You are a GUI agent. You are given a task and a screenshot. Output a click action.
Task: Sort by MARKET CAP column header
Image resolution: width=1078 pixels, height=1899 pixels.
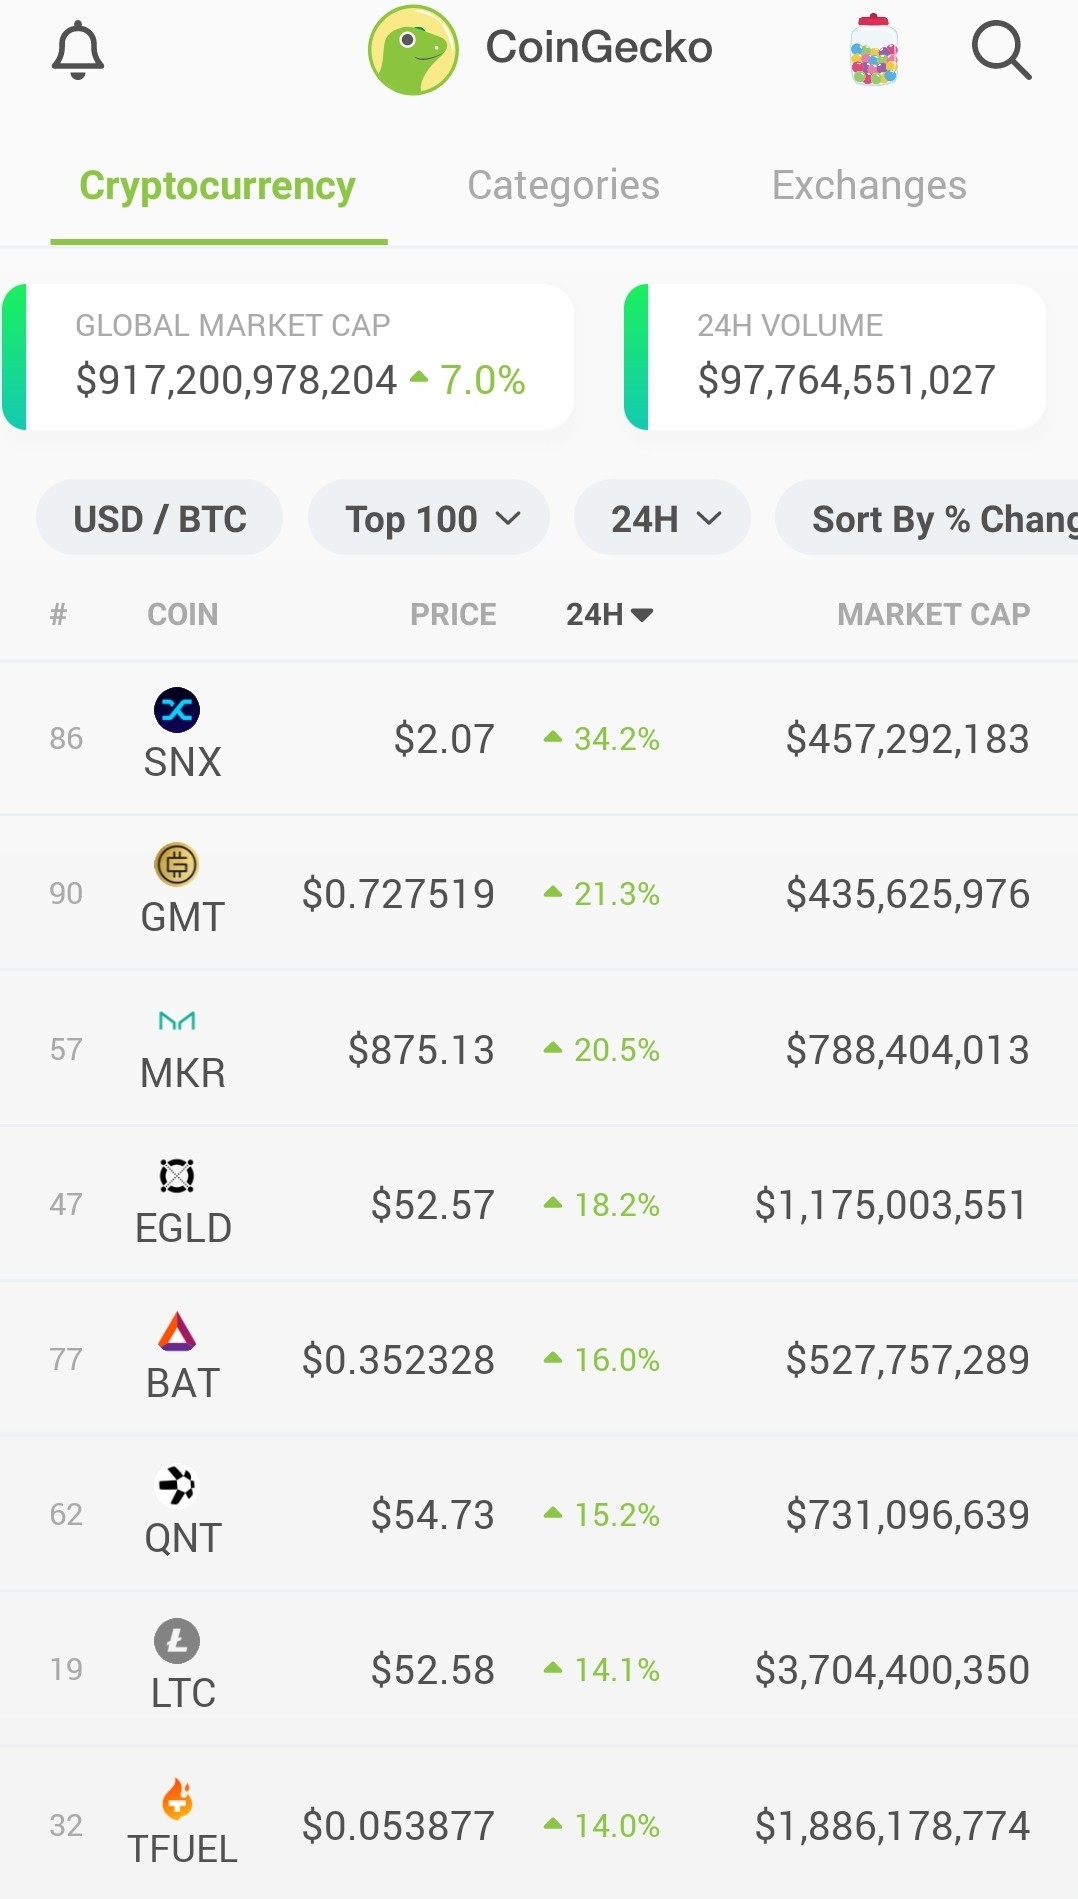click(x=933, y=614)
